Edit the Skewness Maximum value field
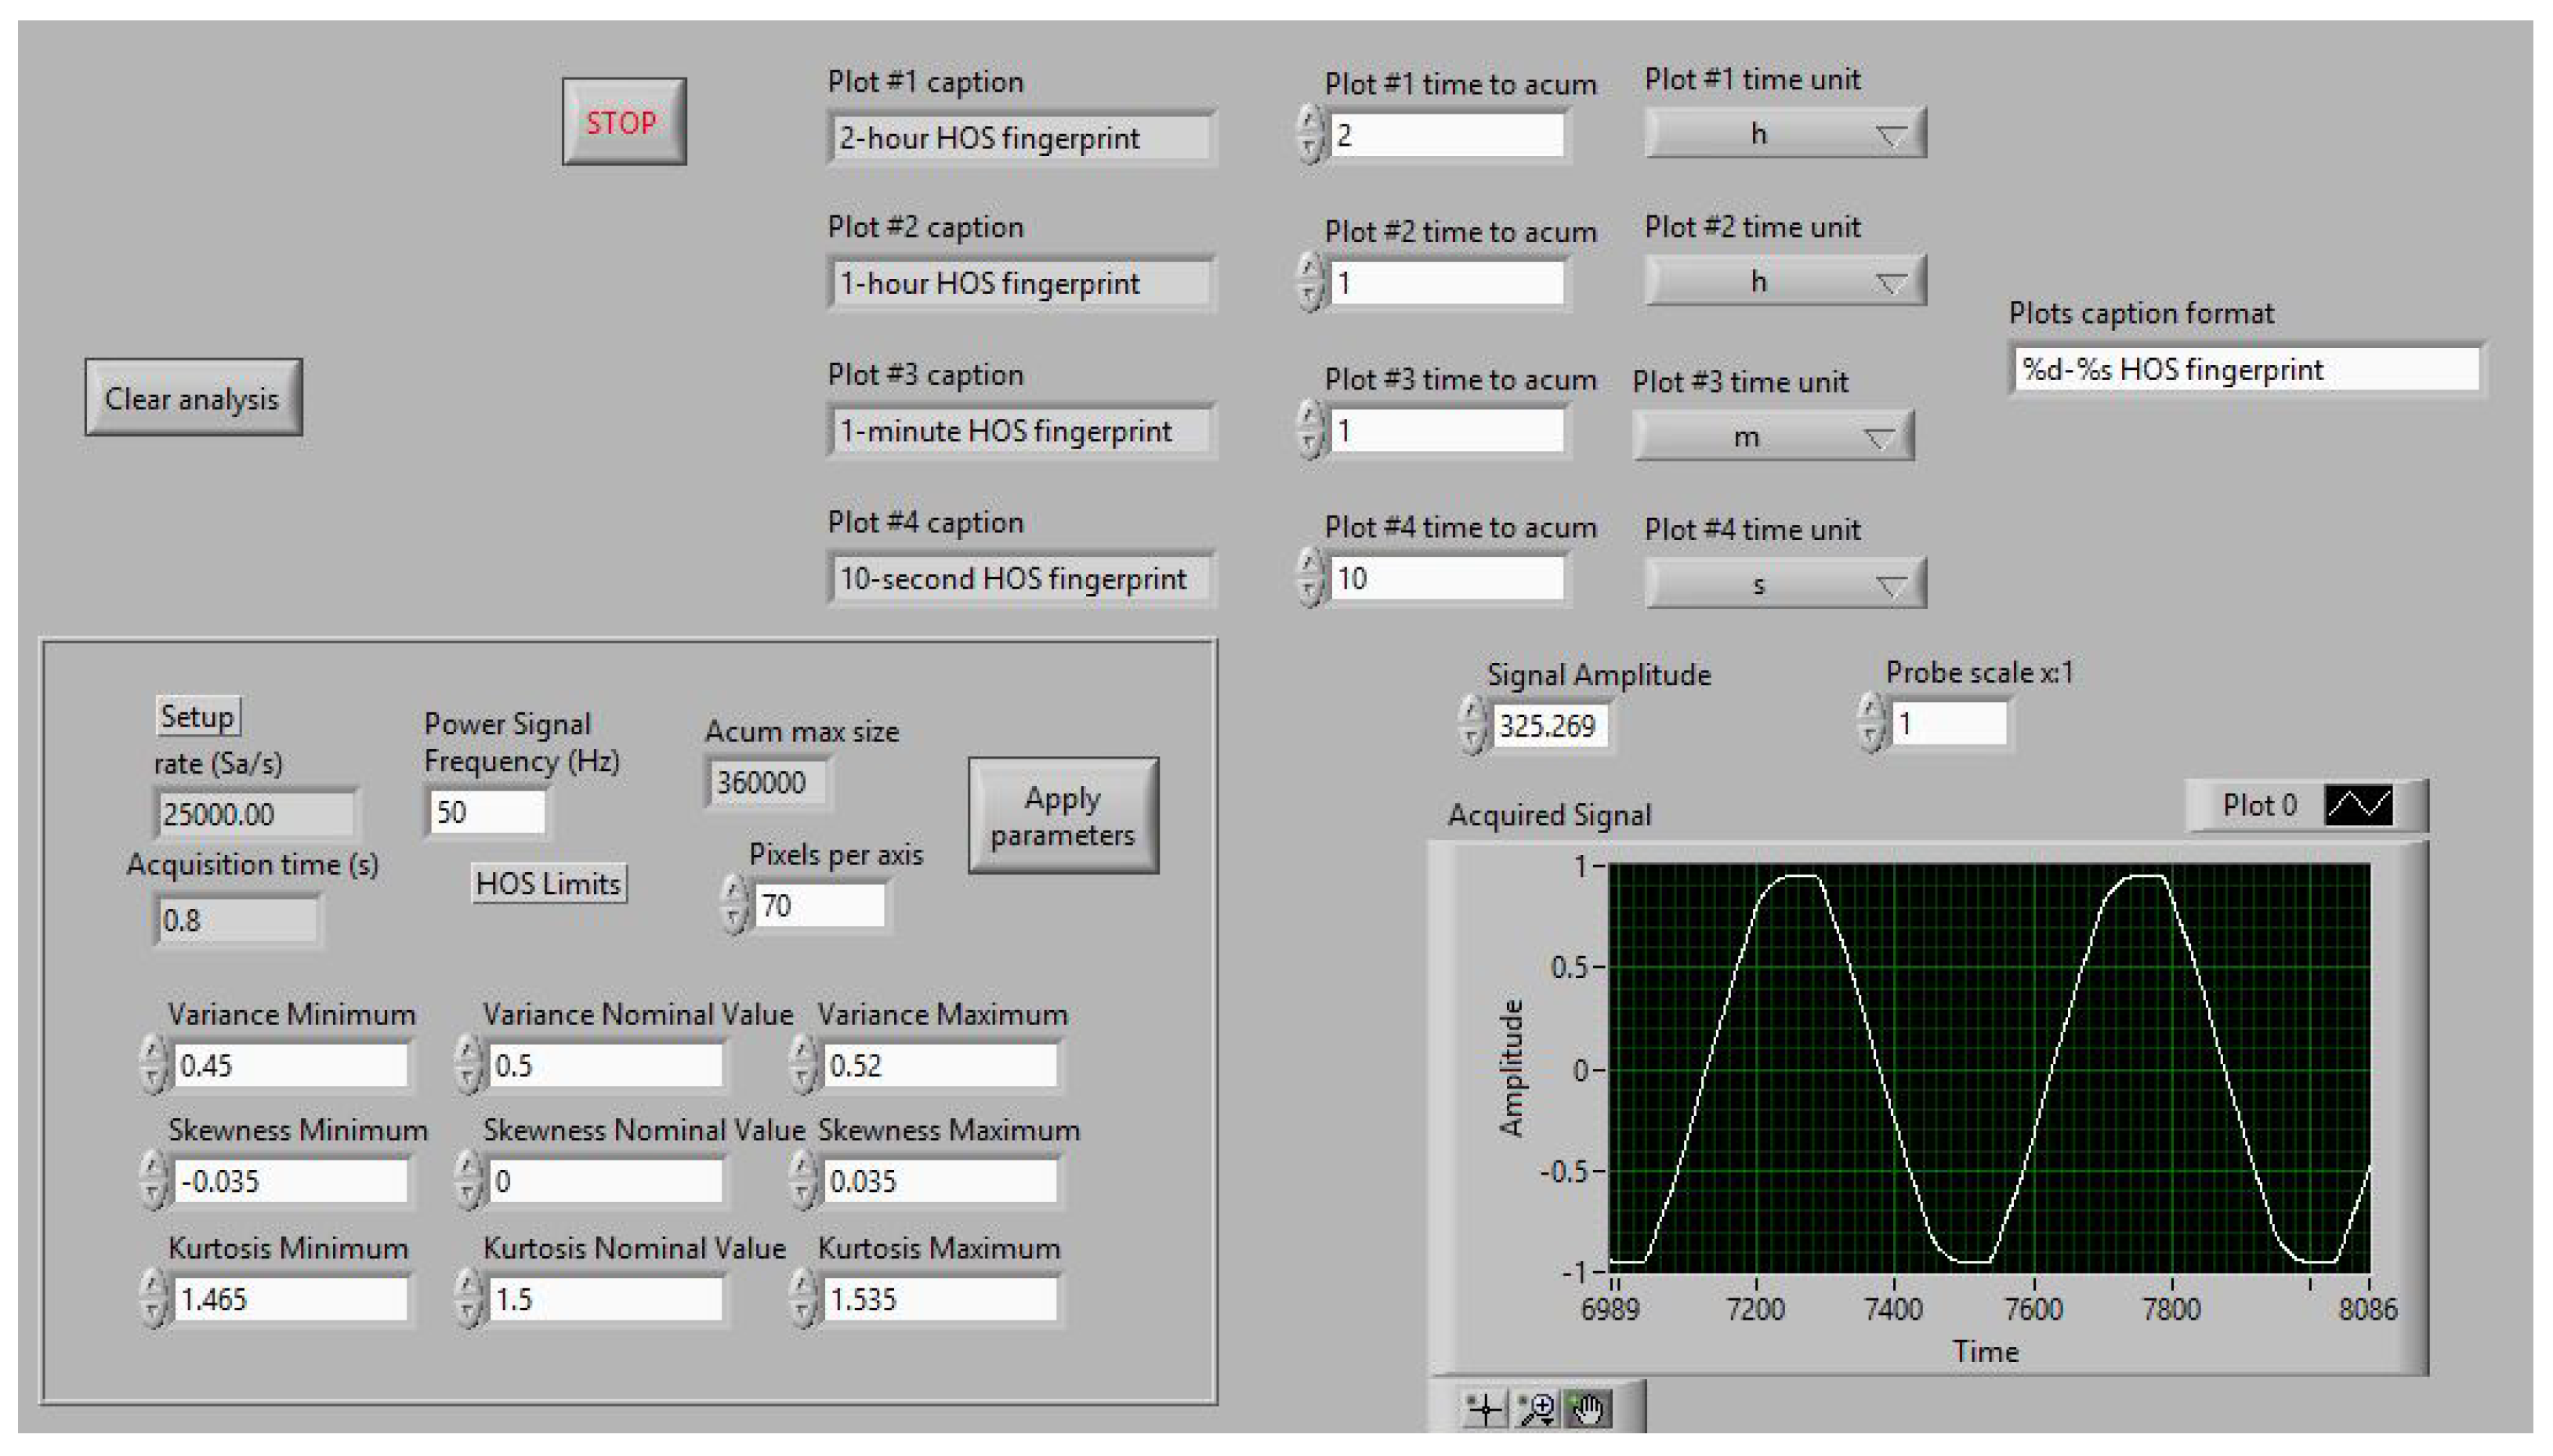The height and width of the screenshot is (1456, 2553). (x=940, y=1182)
